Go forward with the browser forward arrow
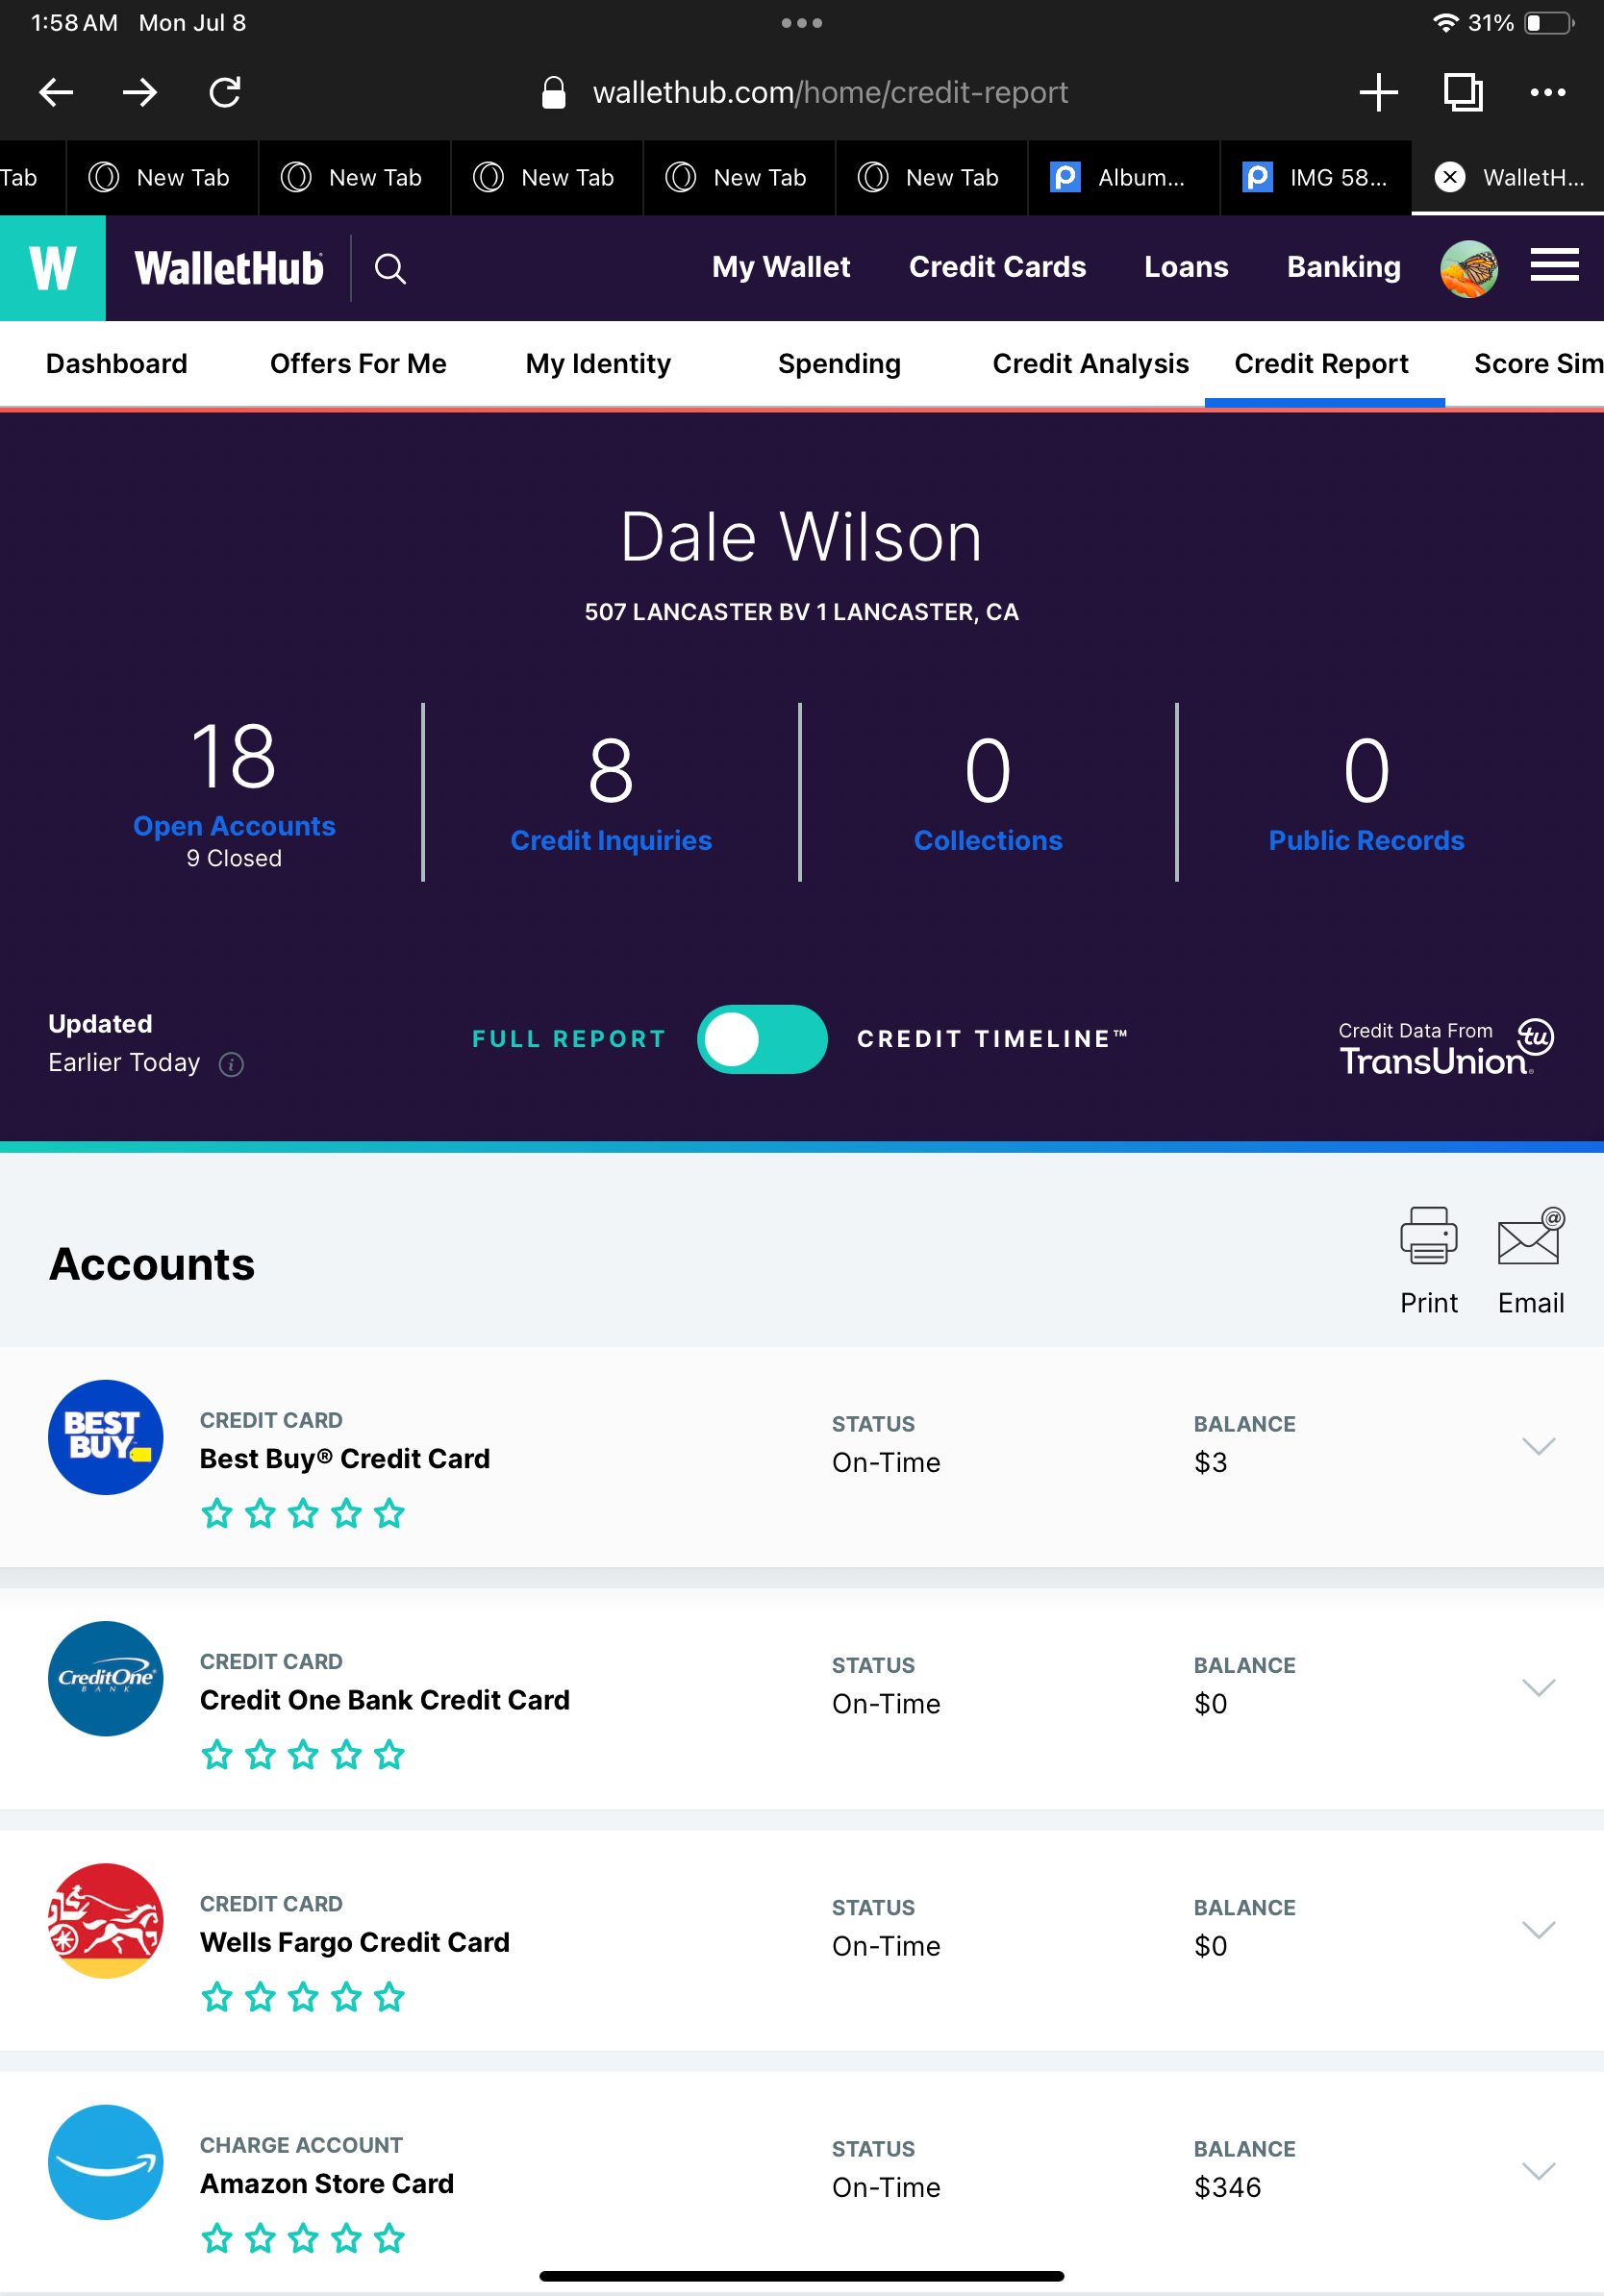 point(140,92)
